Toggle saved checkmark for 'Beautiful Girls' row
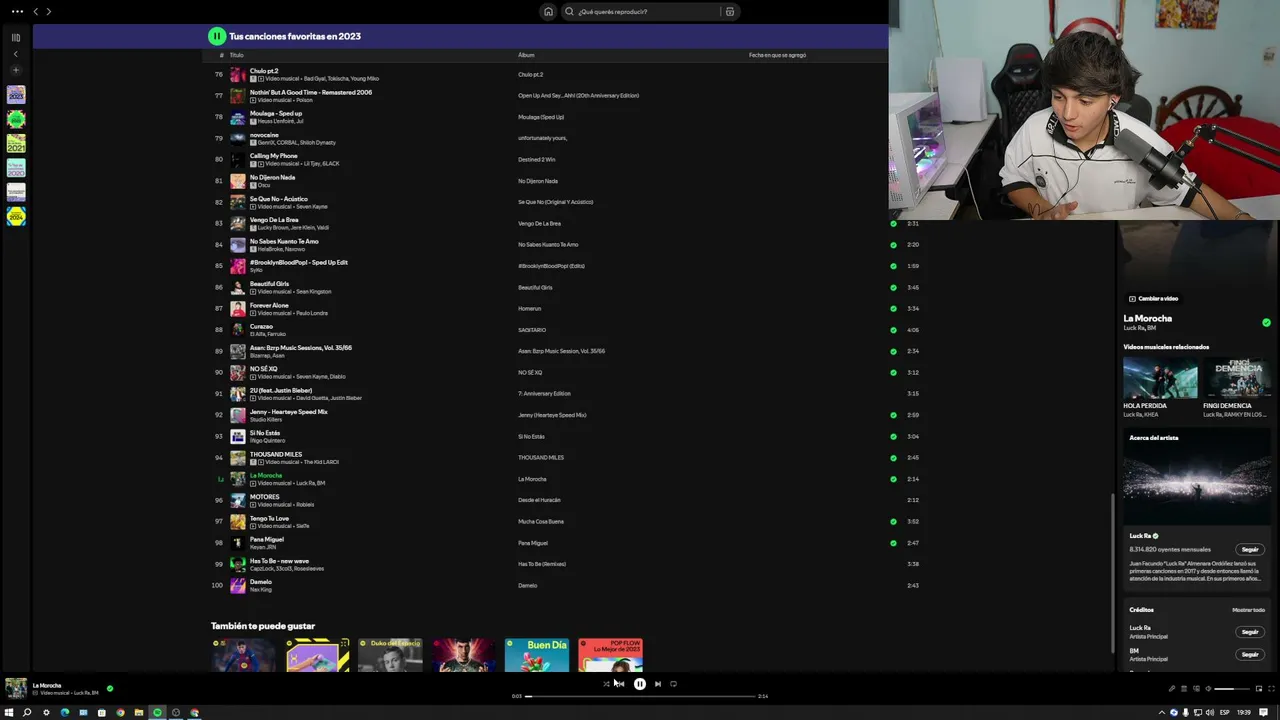Image resolution: width=1280 pixels, height=720 pixels. 893,288
